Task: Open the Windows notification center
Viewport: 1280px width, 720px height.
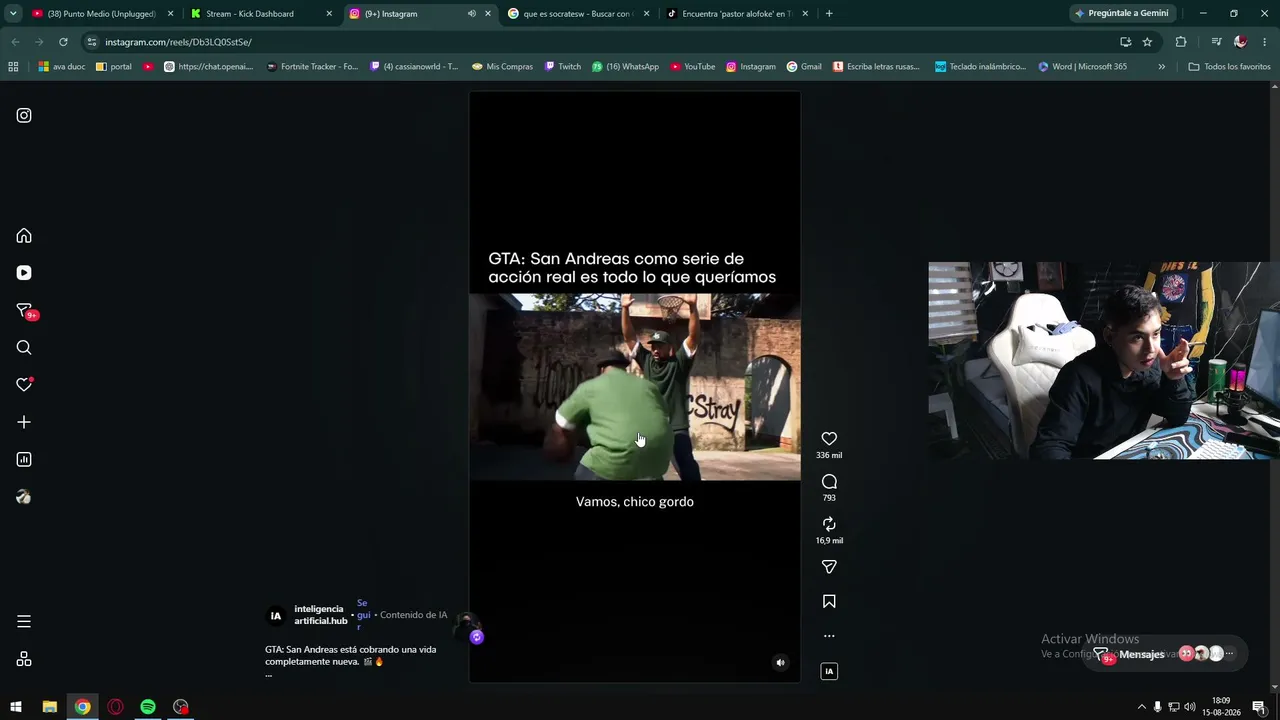Action: 1259,707
